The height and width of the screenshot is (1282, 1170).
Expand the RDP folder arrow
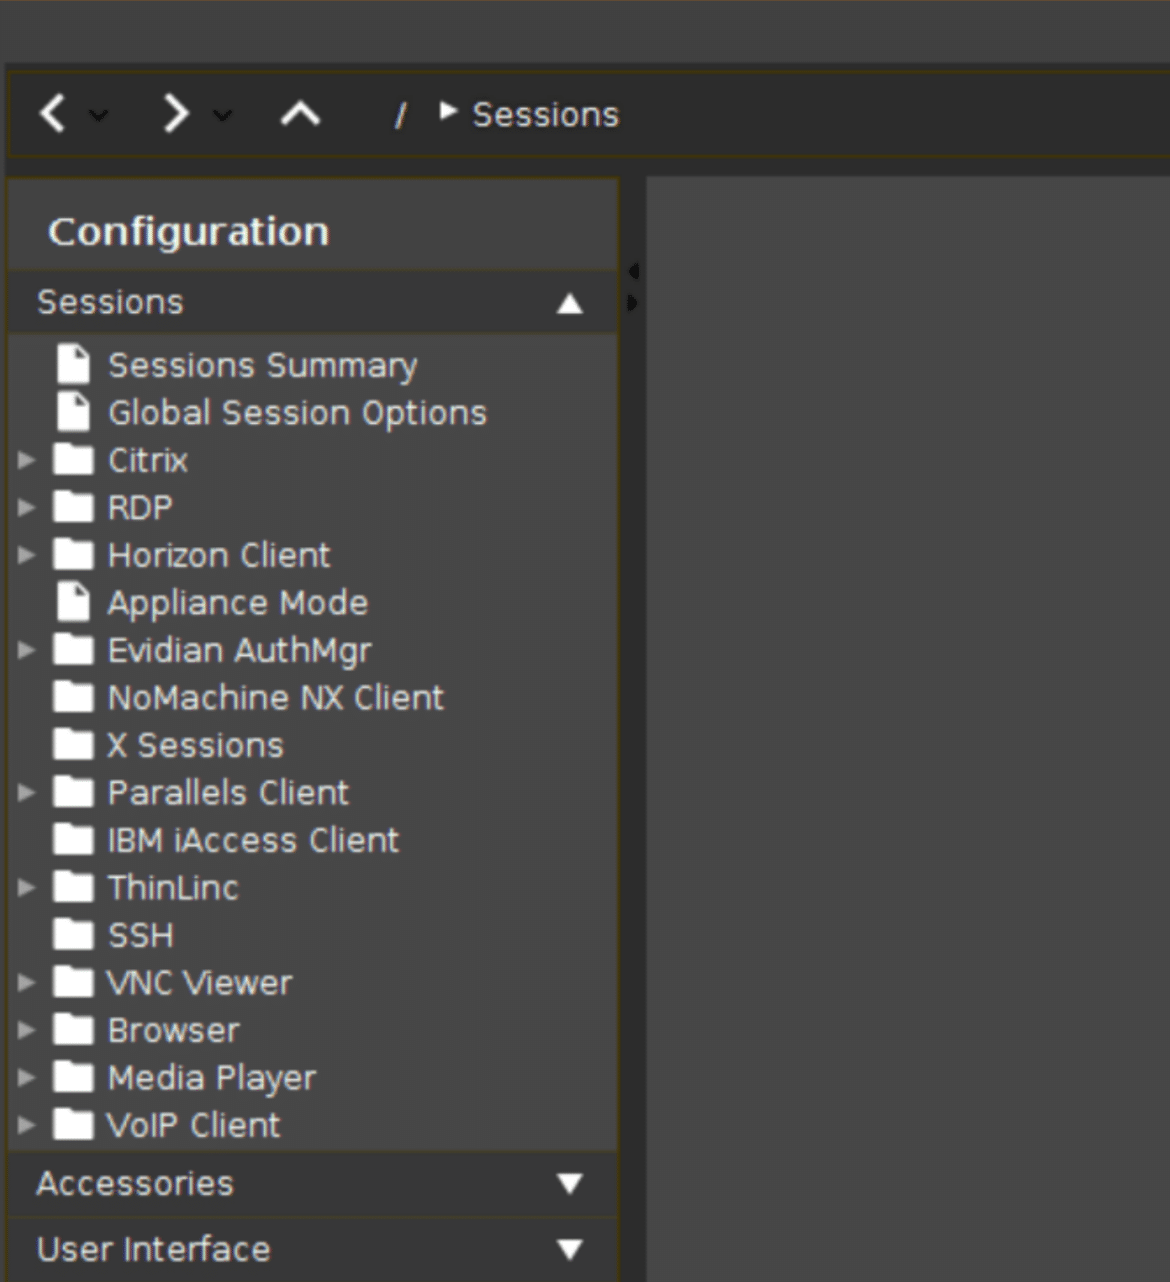pos(27,507)
